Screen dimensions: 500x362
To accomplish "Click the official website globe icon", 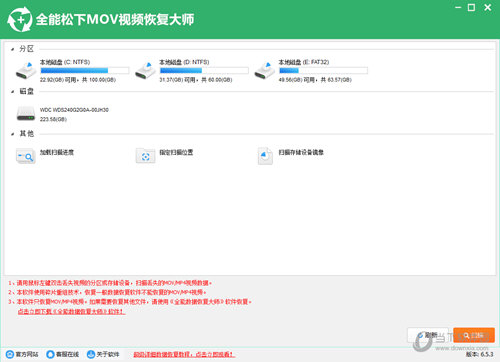I will tap(10, 354).
